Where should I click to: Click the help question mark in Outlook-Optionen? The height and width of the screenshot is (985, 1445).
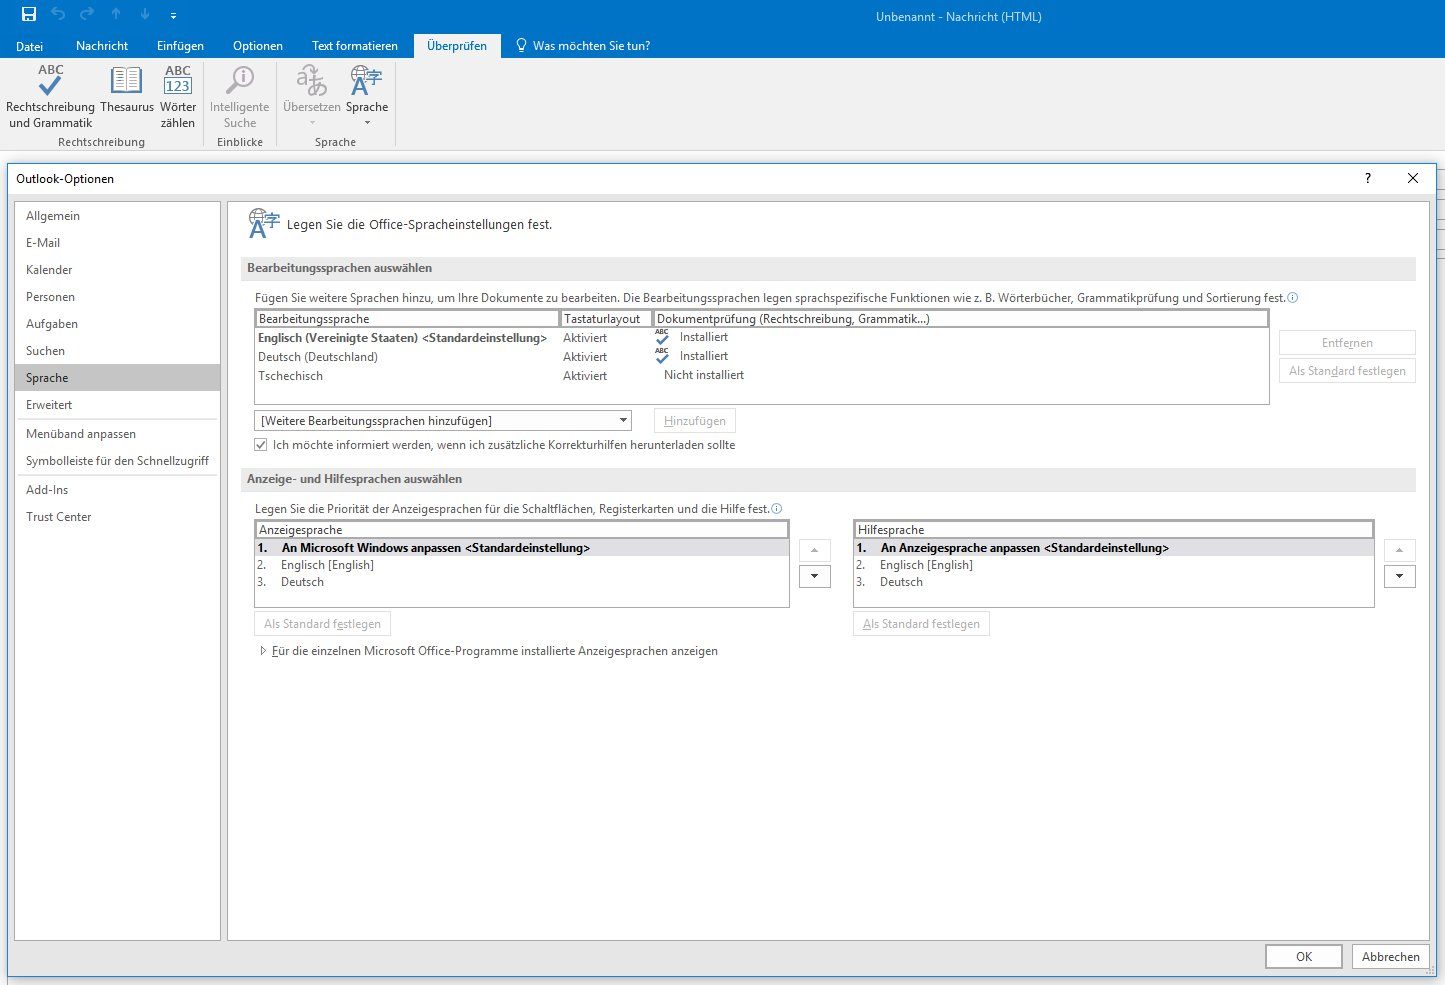[x=1368, y=178]
